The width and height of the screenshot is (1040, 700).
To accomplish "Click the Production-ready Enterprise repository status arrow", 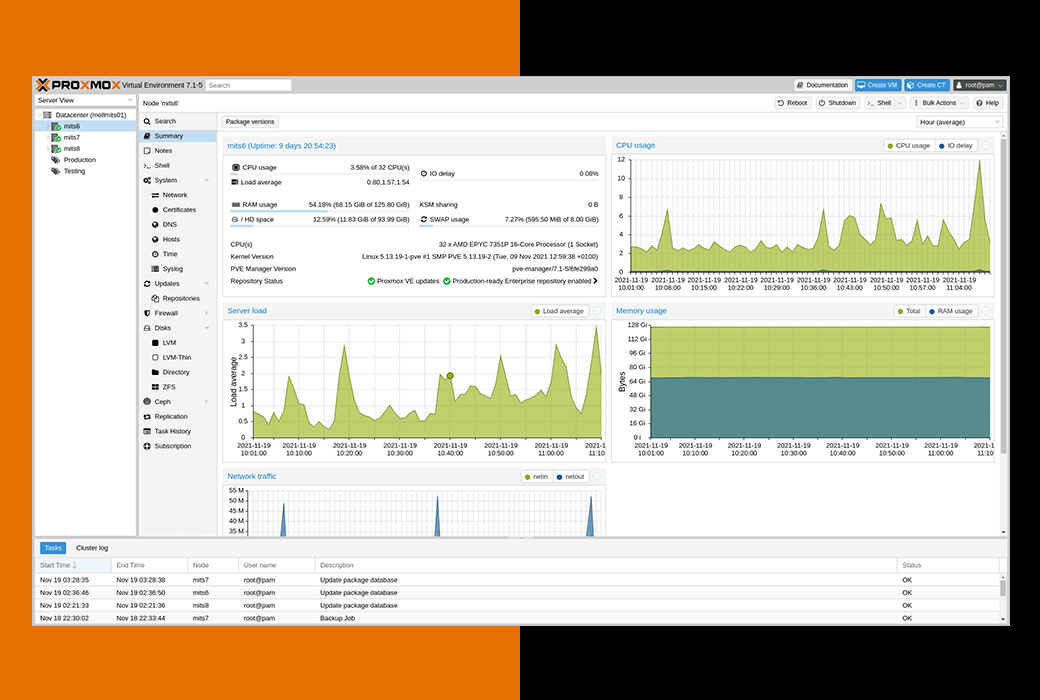I will coord(595,281).
